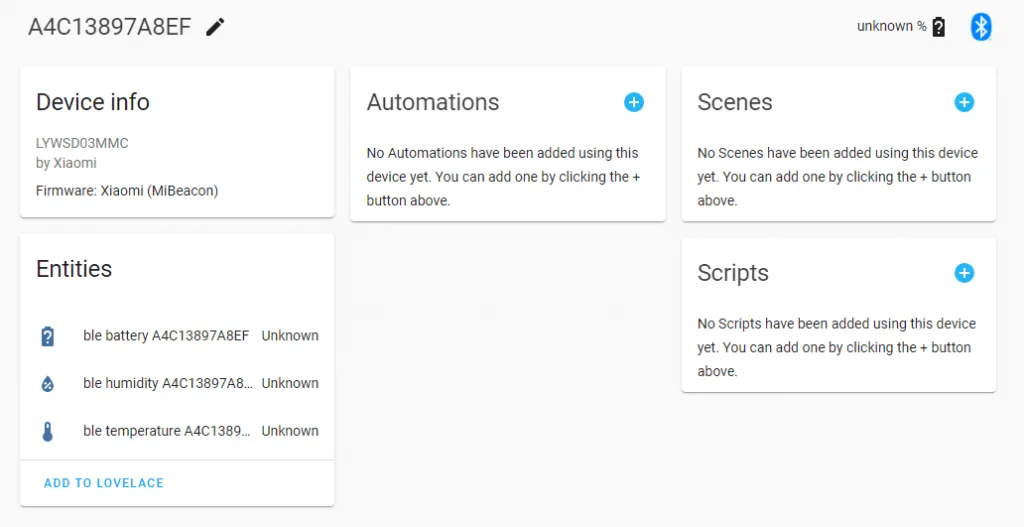Click the battery icon in Entities list
The width and height of the screenshot is (1024, 527).
48,336
